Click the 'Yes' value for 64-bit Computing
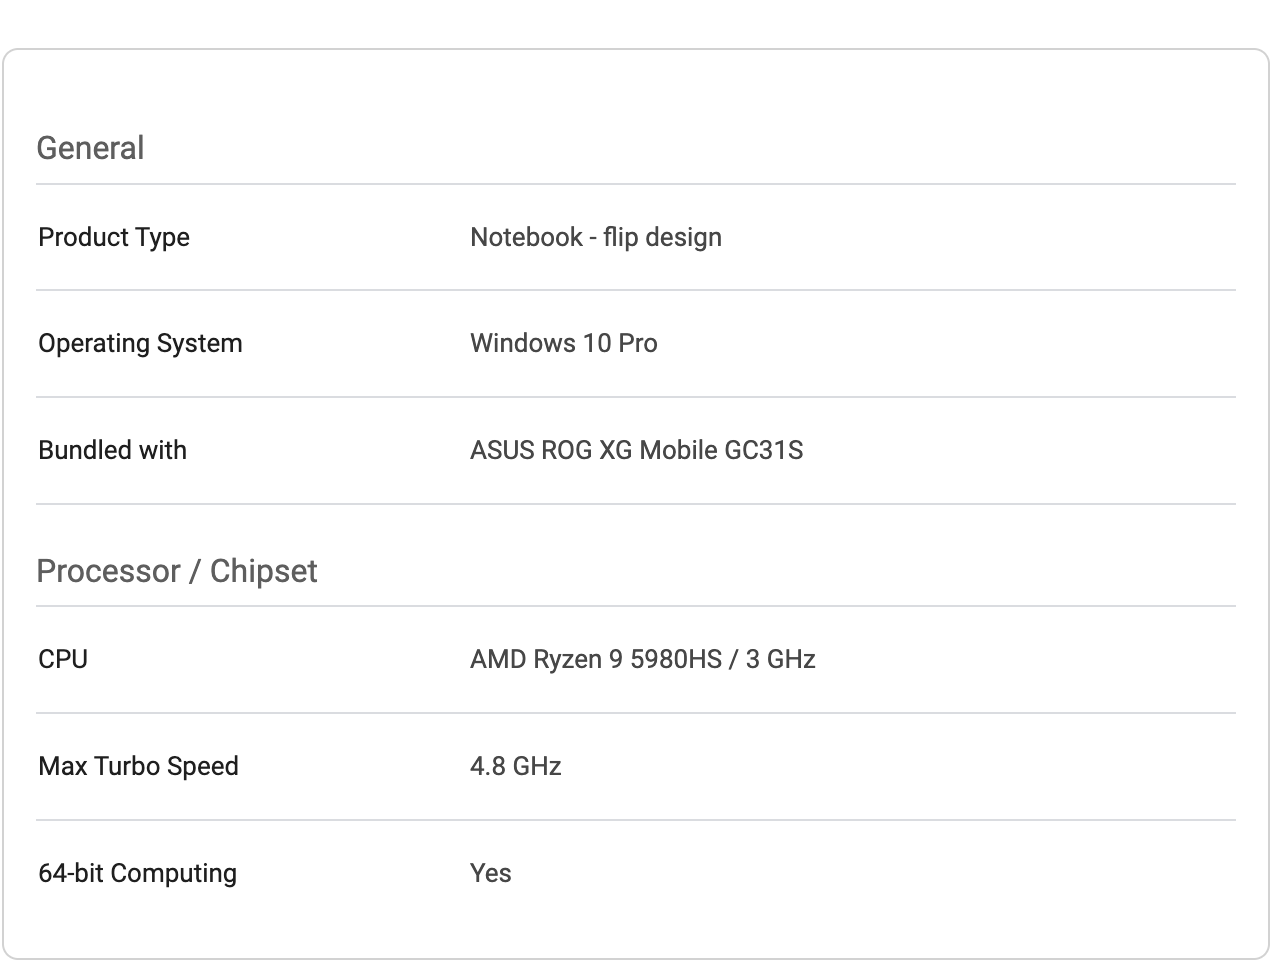 click(490, 873)
